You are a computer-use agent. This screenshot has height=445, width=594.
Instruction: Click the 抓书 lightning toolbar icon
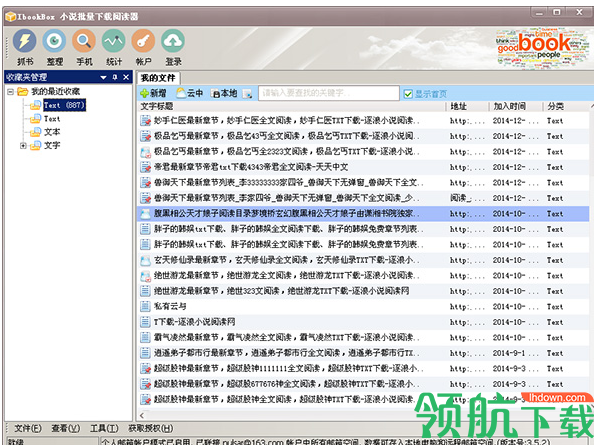pyautogui.click(x=25, y=41)
